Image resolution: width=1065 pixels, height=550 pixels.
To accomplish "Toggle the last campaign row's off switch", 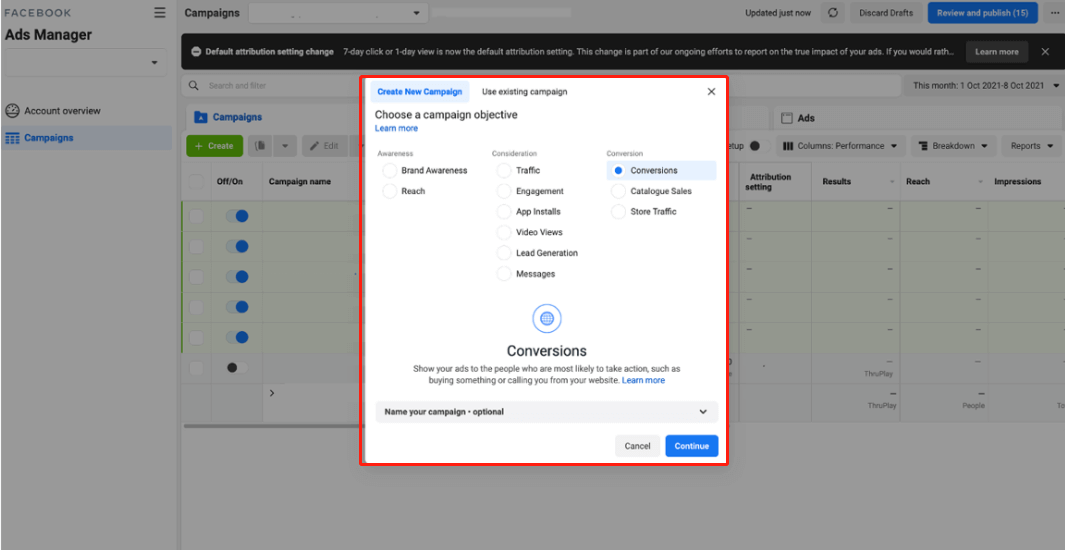I will (x=237, y=367).
